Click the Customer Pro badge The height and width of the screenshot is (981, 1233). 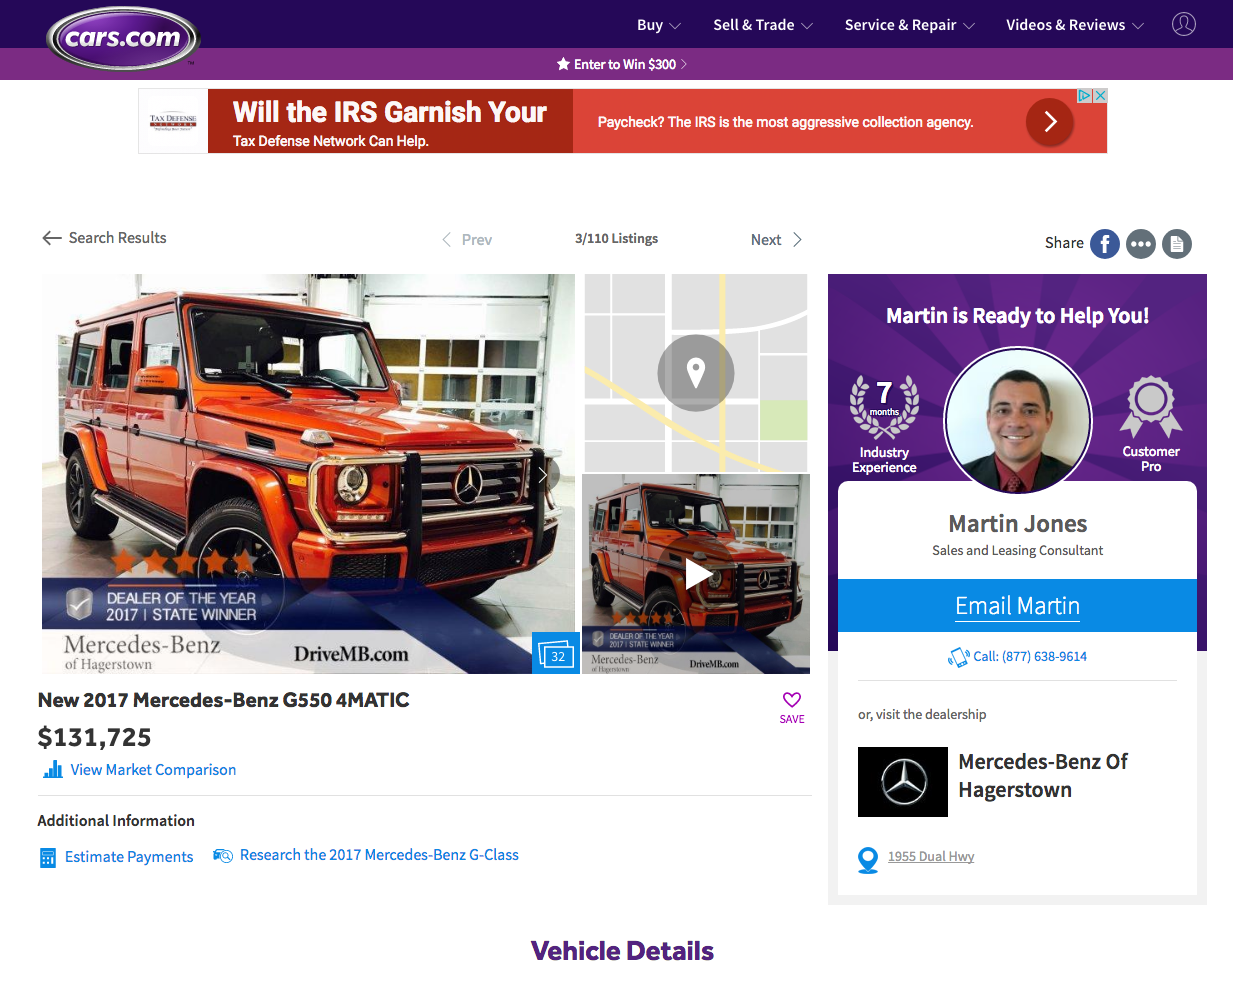tap(1151, 424)
